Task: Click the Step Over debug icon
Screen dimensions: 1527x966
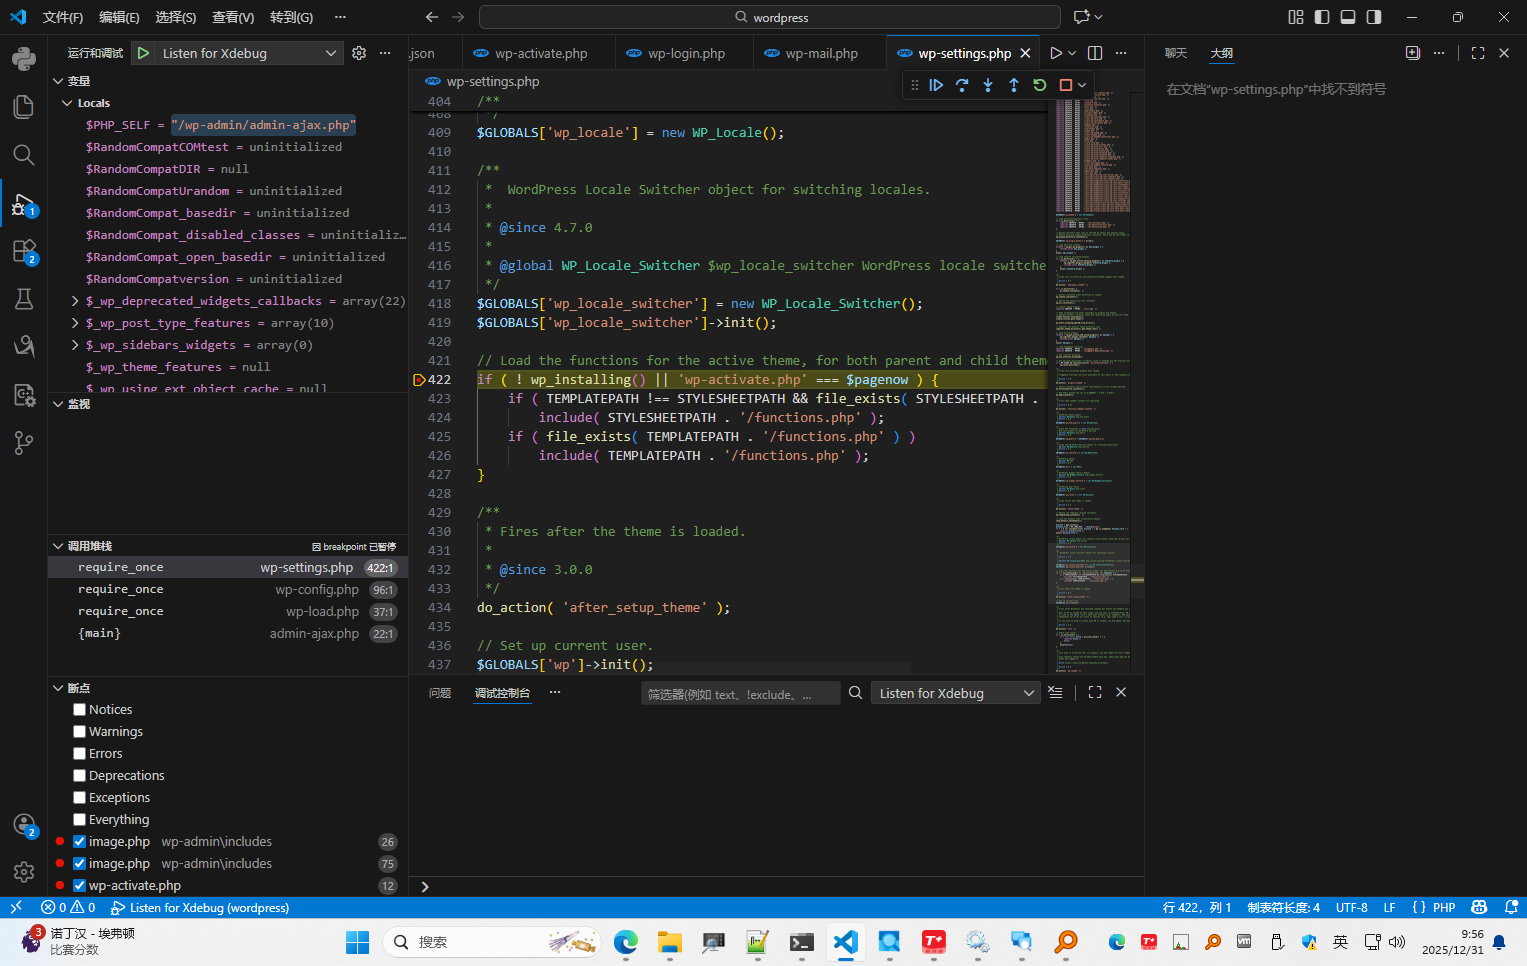Action: coord(962,85)
